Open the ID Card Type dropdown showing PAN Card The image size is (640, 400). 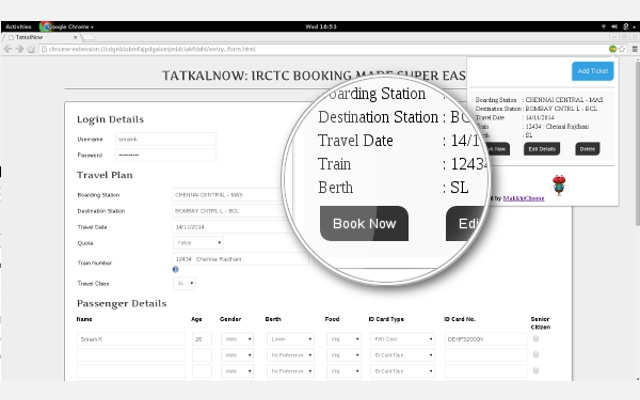coord(402,339)
